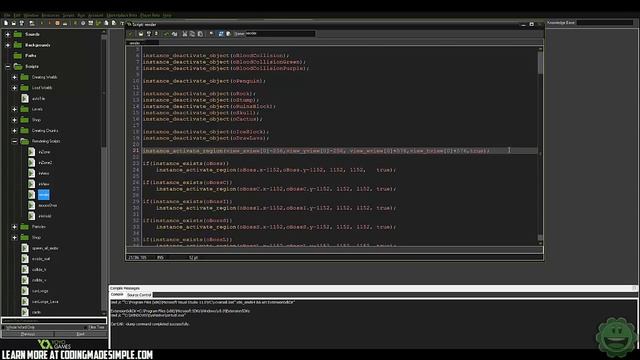Expand the Load Worlds folder

point(15,87)
